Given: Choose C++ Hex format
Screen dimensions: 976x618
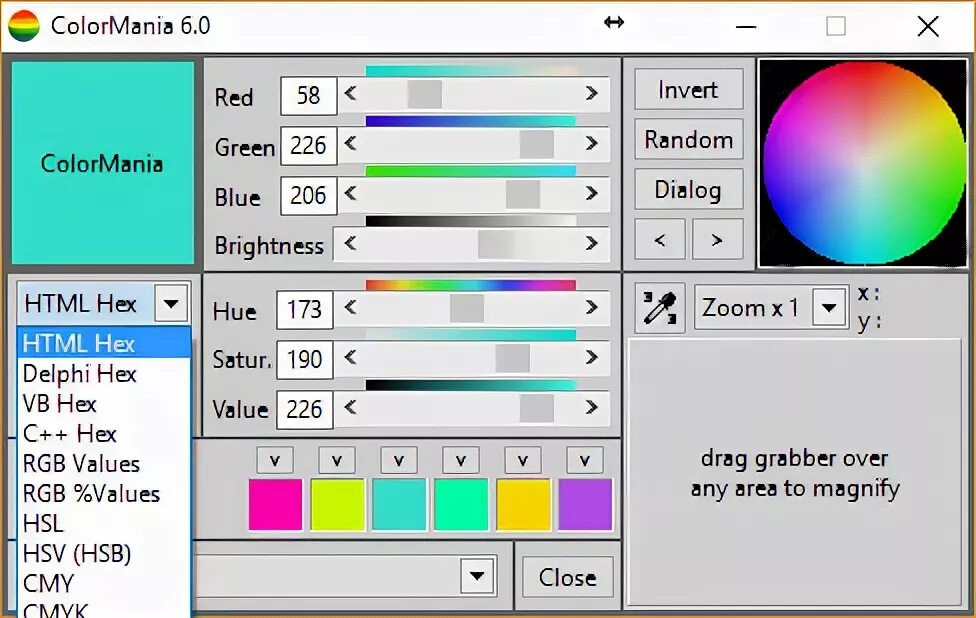Looking at the screenshot, I should pos(104,434).
